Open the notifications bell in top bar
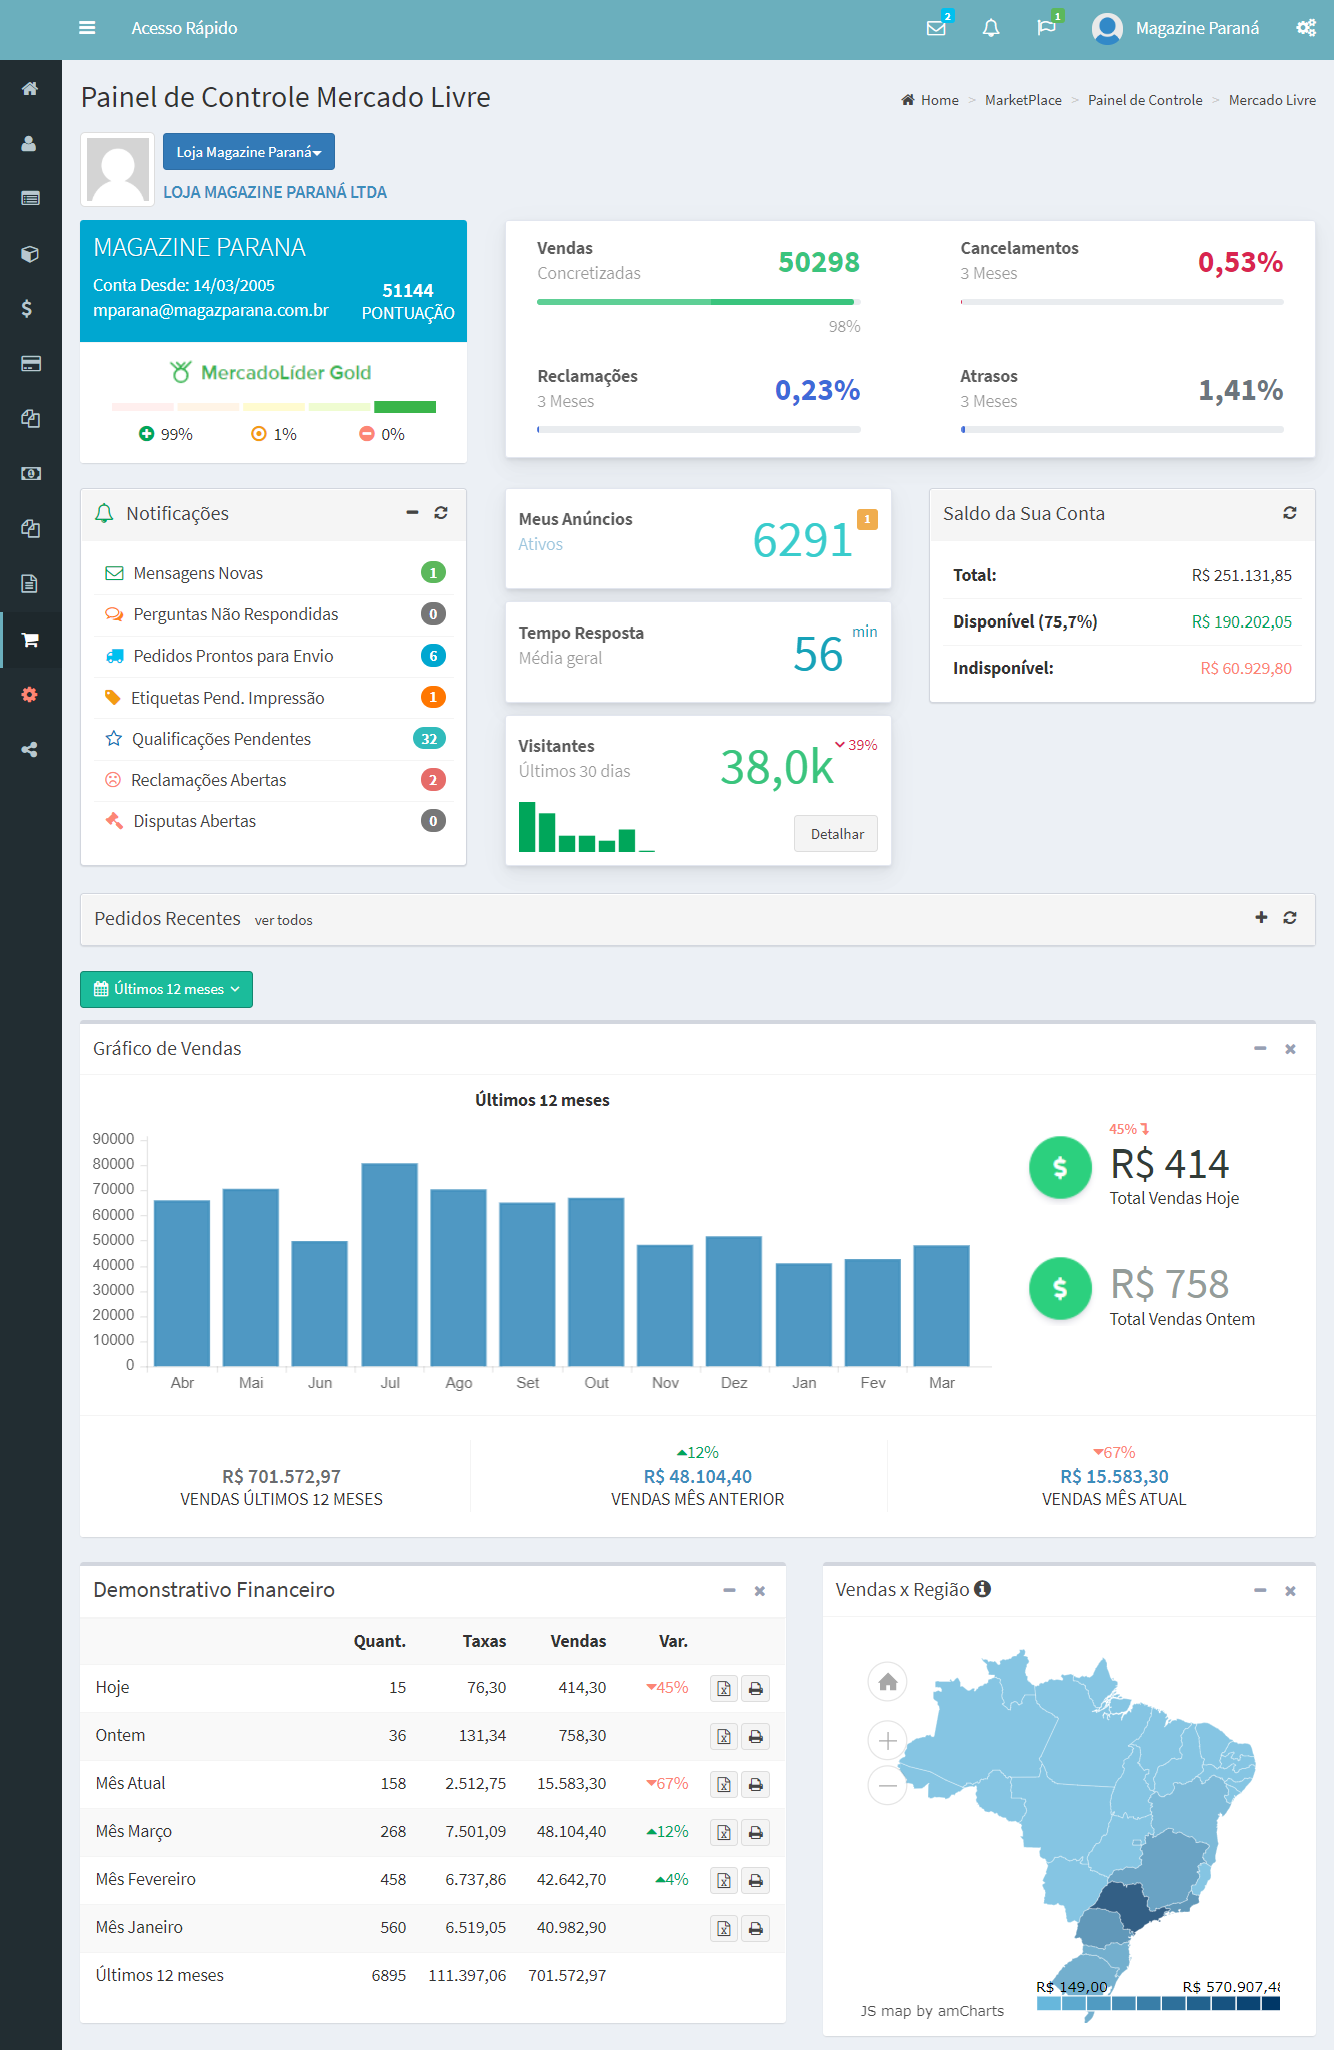Viewport: 1334px width, 2050px height. (991, 28)
